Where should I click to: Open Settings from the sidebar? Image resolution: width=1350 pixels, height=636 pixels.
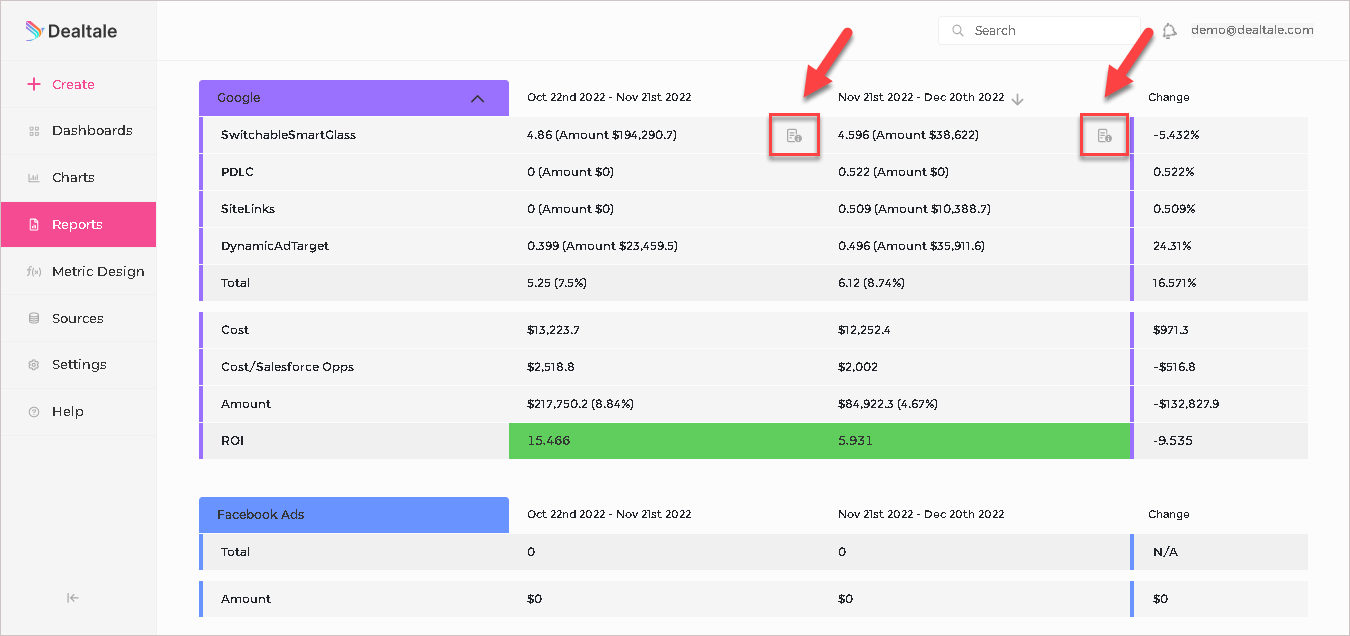[x=78, y=365]
